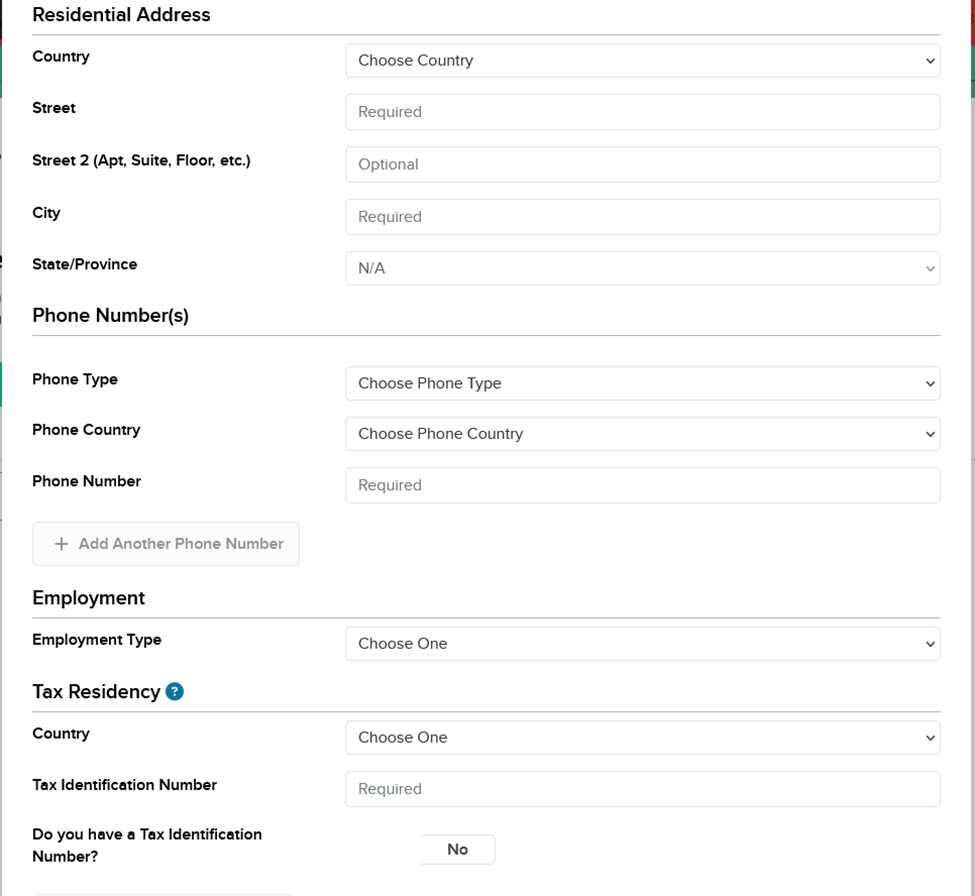Open the Choose Phone Type dropdown
975x896 pixels.
pos(642,384)
